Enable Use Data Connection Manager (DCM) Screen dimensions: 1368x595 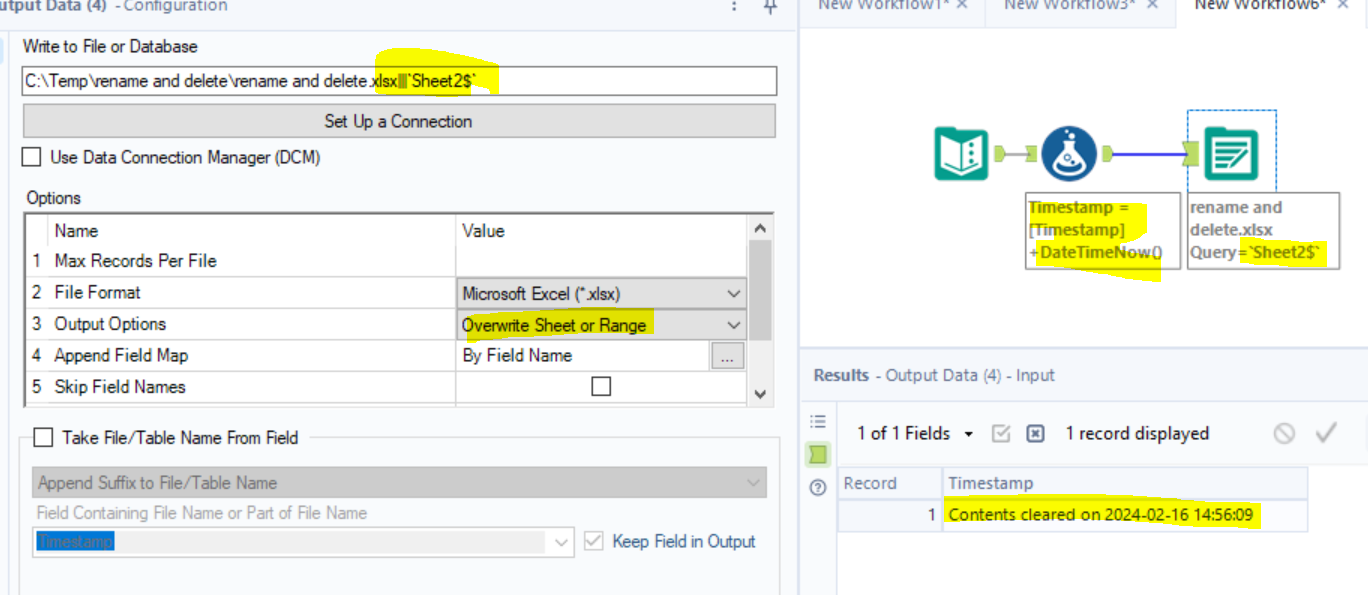click(x=29, y=157)
